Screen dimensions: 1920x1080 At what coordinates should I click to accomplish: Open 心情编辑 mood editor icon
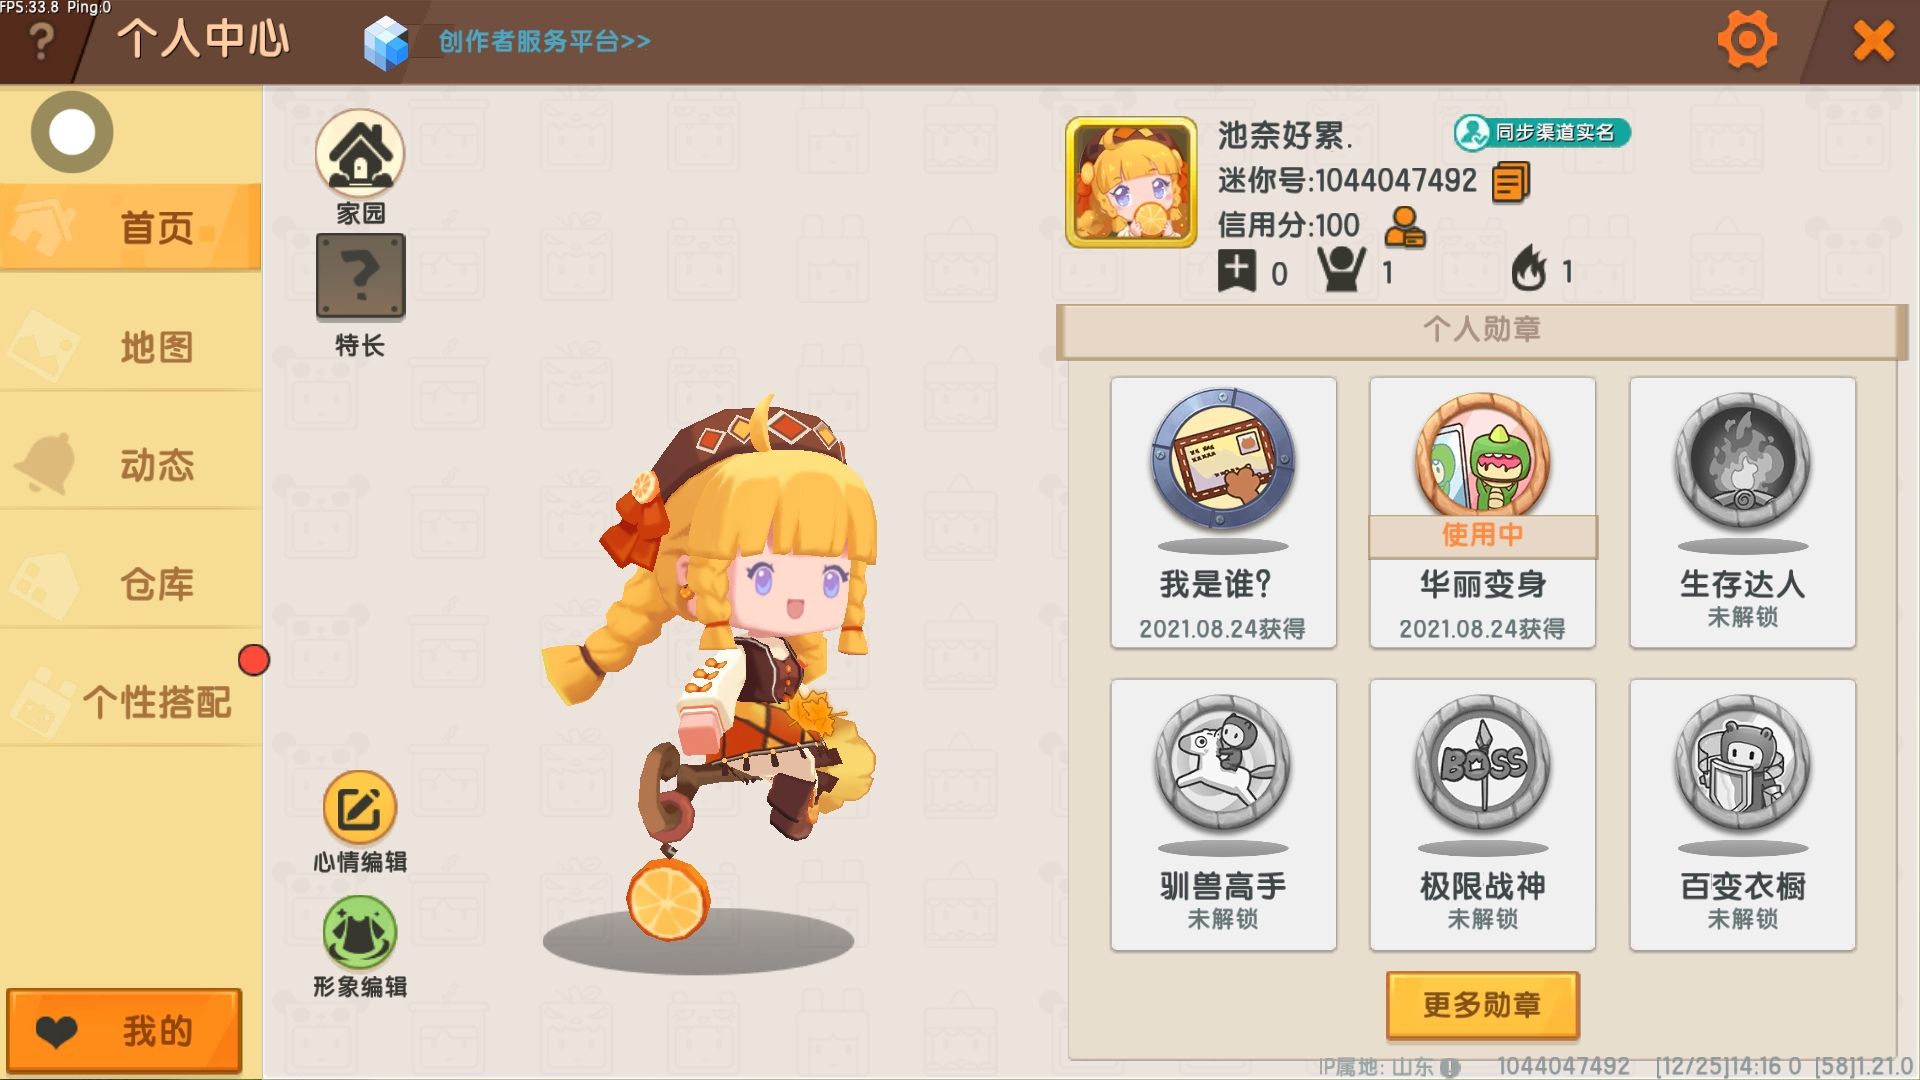(360, 808)
